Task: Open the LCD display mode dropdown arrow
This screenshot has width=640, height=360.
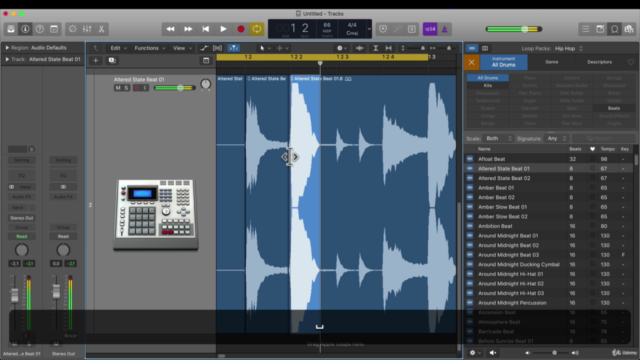Action: tap(369, 29)
